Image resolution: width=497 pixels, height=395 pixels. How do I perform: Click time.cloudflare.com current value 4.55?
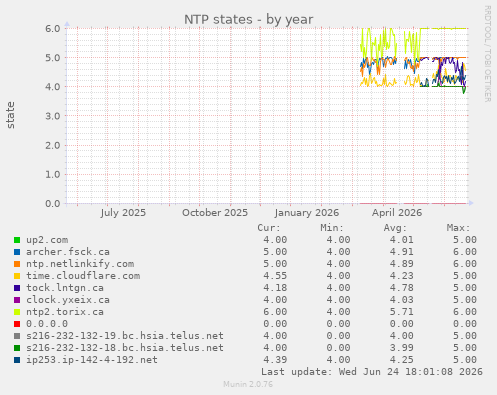275,276
